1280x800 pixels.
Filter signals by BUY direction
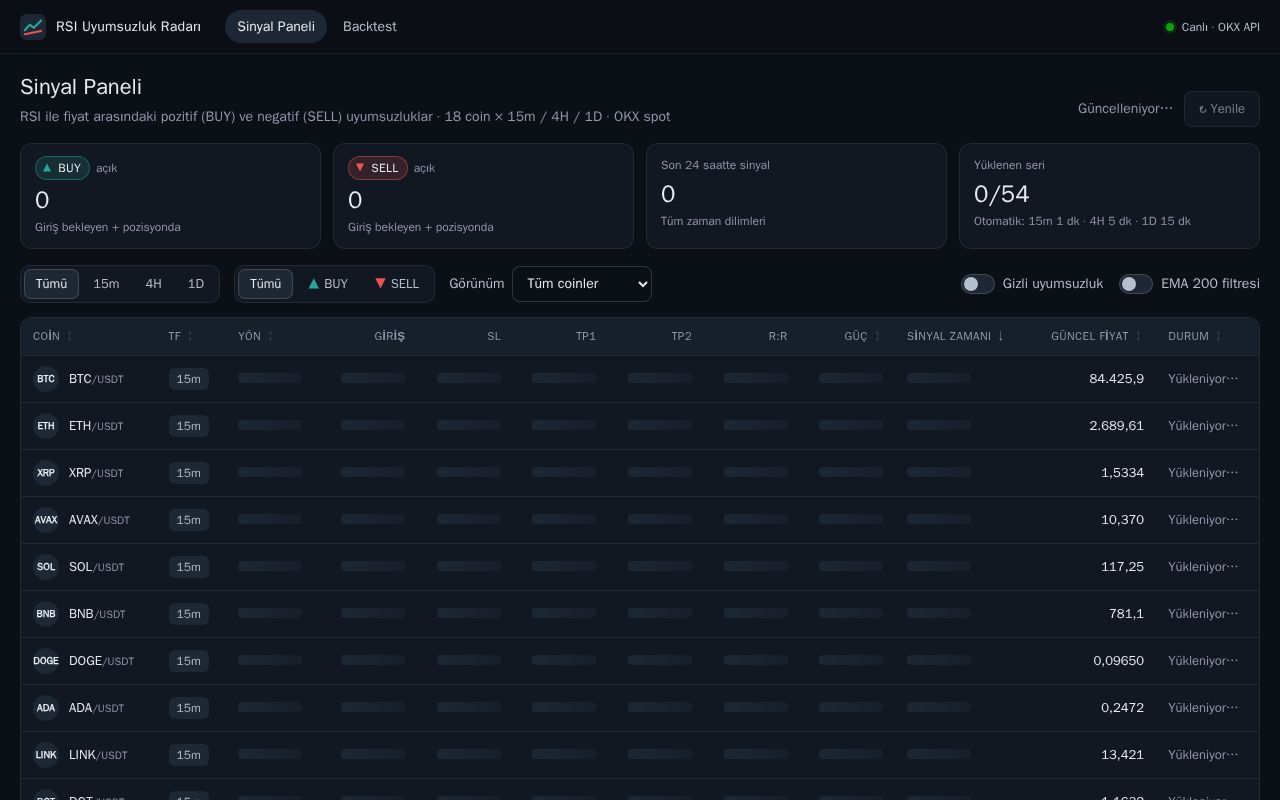click(x=328, y=284)
